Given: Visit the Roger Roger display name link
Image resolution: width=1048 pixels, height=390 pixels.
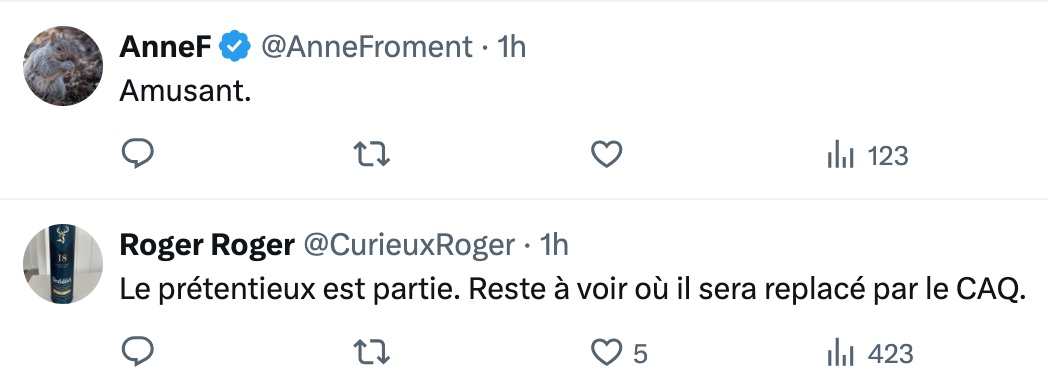Looking at the screenshot, I should pos(207,245).
